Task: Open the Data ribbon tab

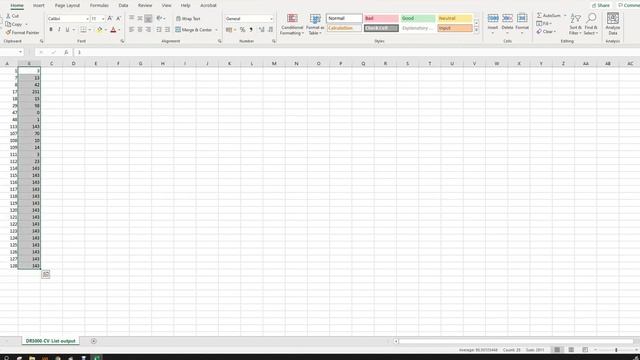Action: pyautogui.click(x=123, y=5)
